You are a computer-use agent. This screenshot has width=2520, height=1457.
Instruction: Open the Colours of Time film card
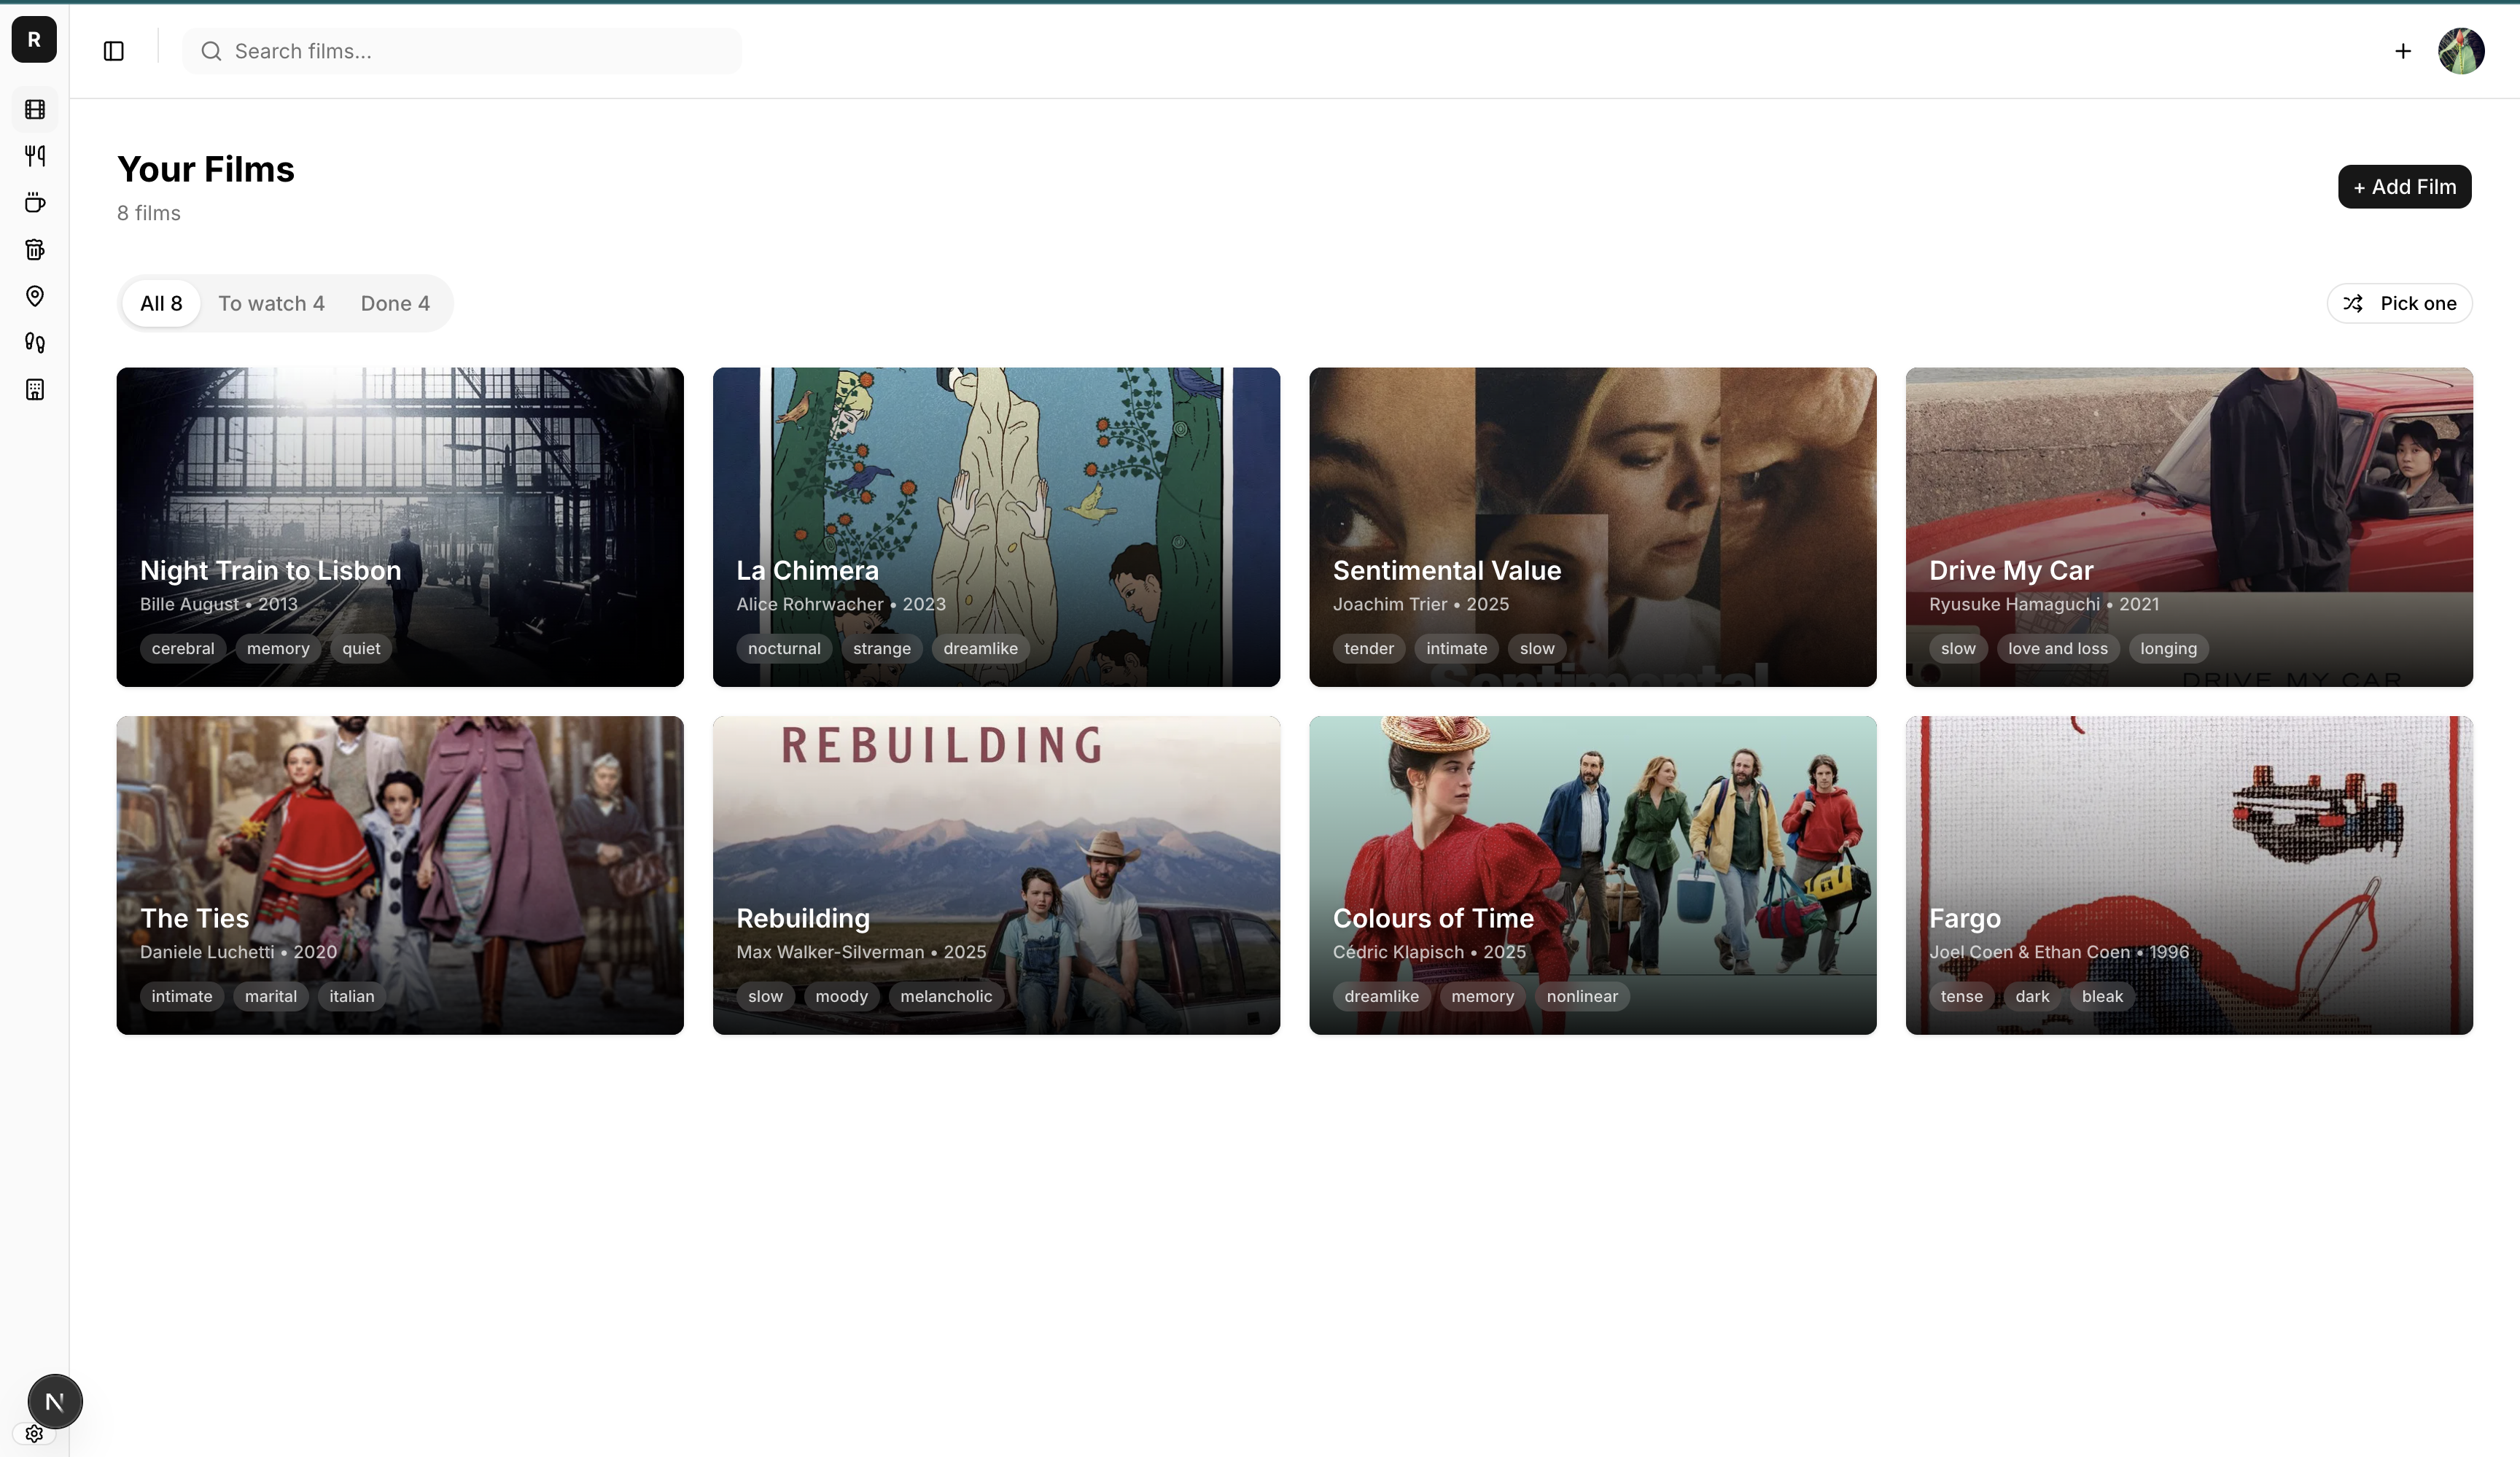coord(1593,875)
